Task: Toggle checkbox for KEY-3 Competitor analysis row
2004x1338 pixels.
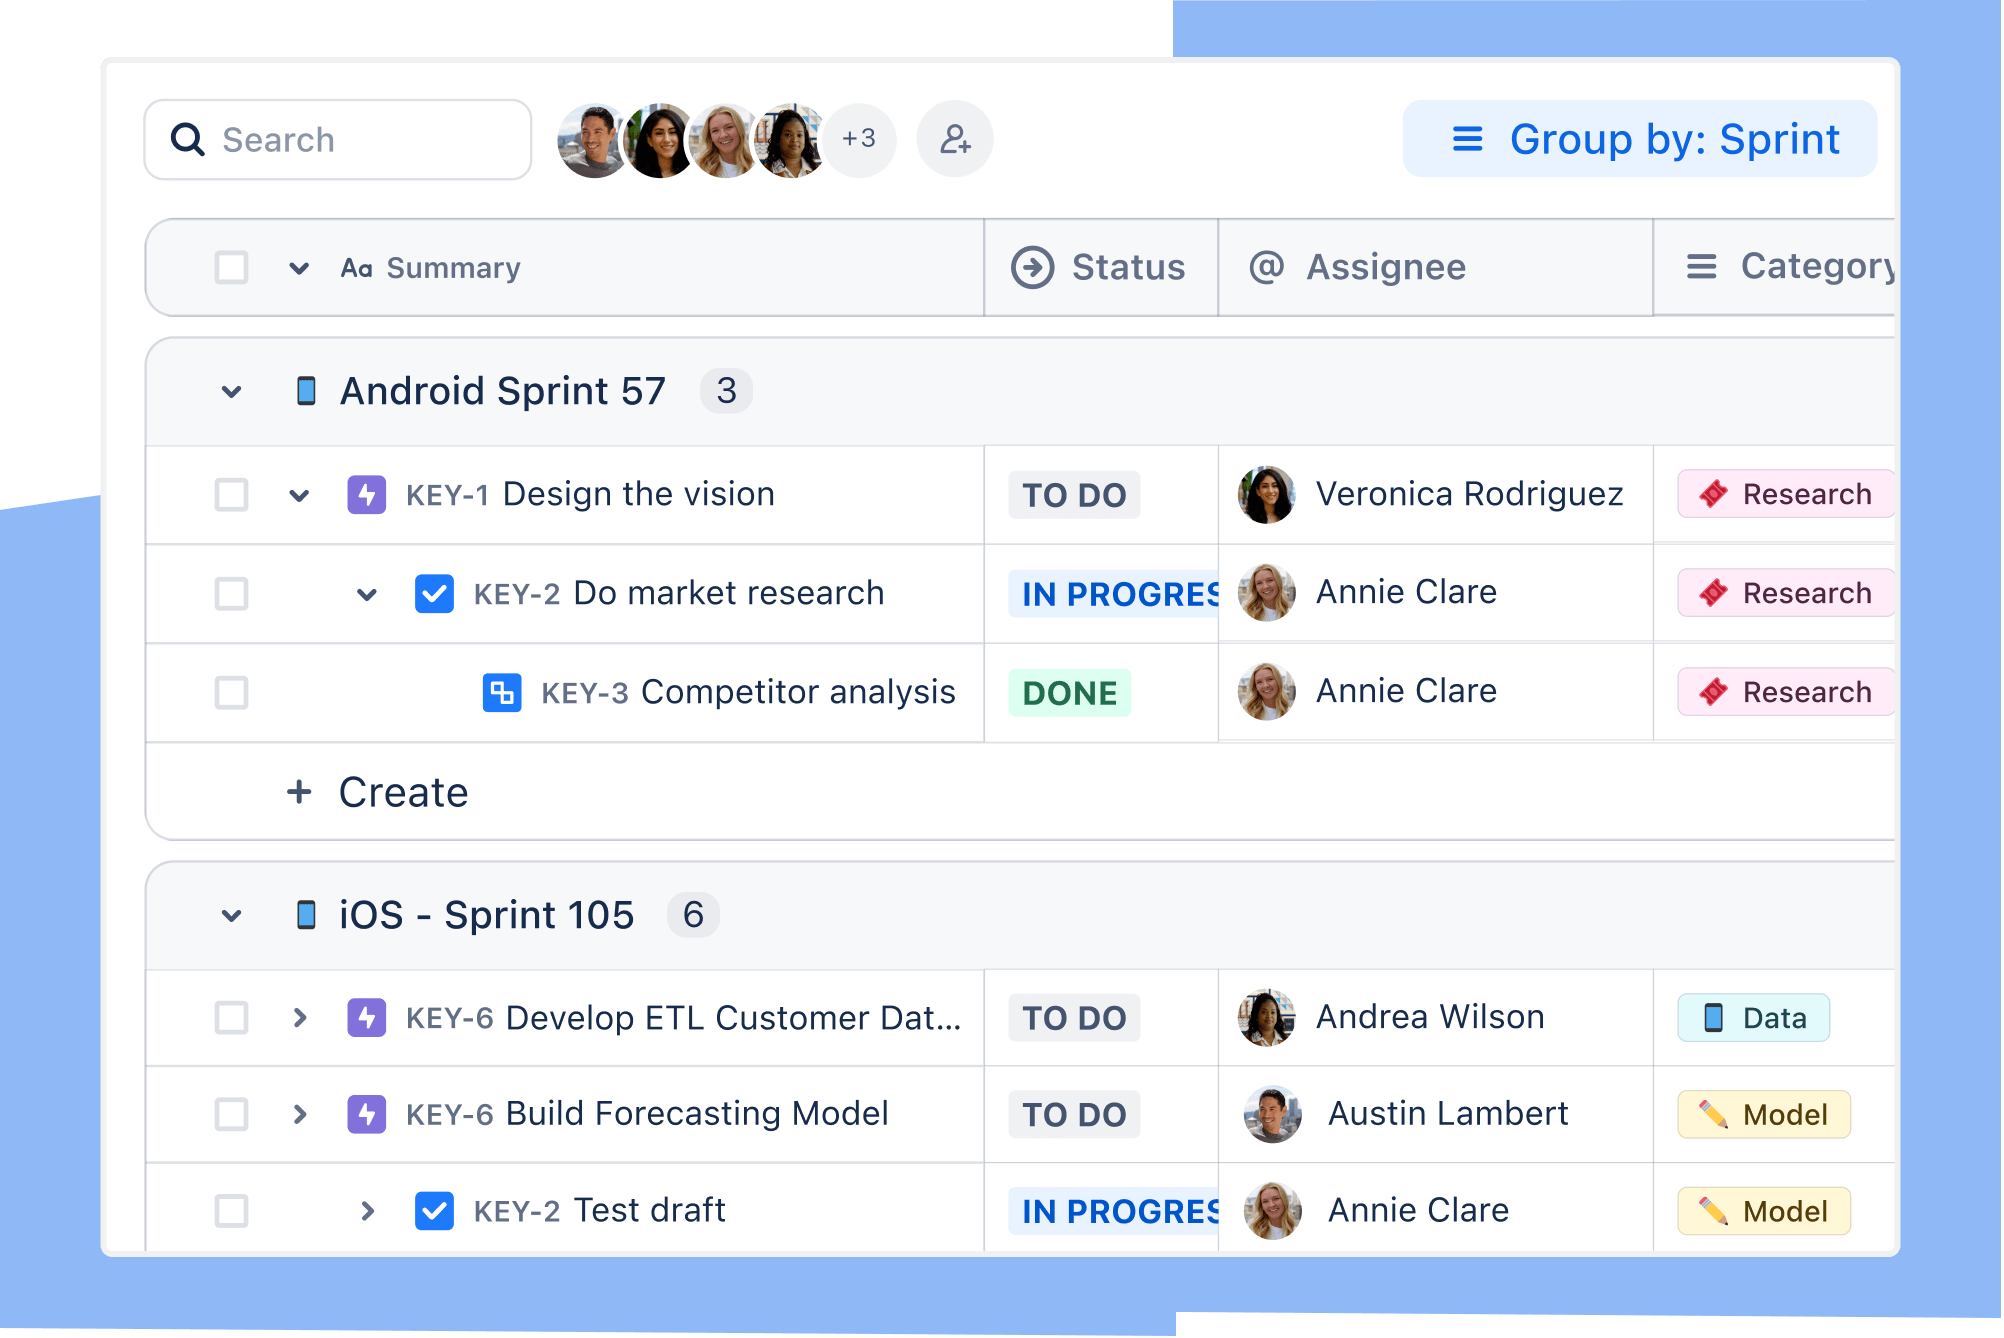Action: (x=234, y=691)
